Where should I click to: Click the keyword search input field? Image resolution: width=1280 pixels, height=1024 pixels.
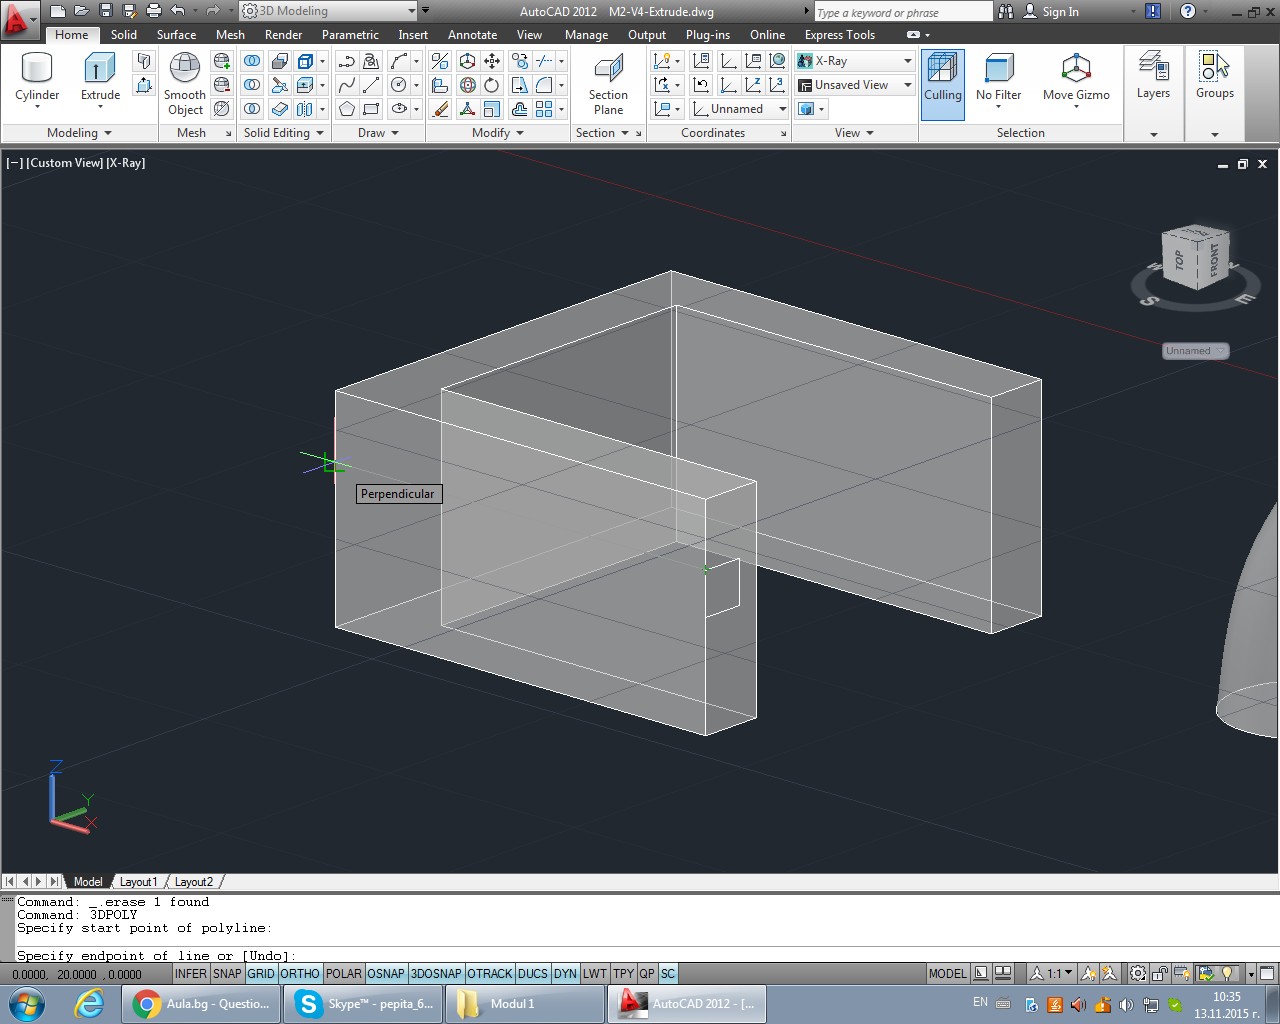tap(903, 12)
